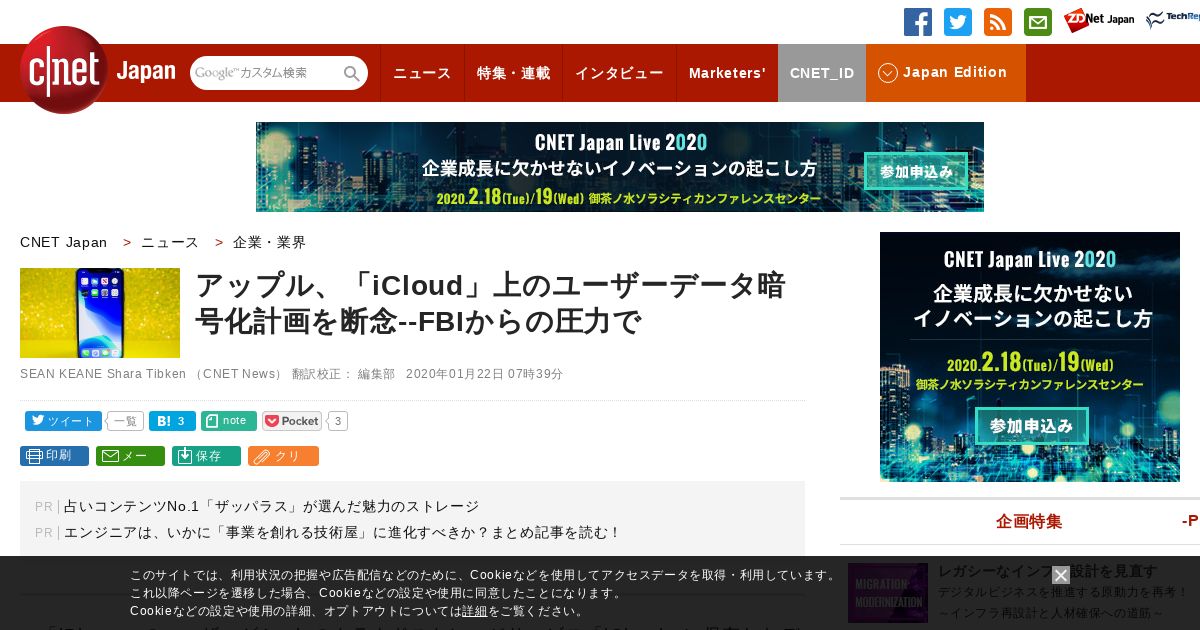This screenshot has width=1200, height=630.
Task: Open the article iPhone thumbnail
Action: [x=100, y=313]
